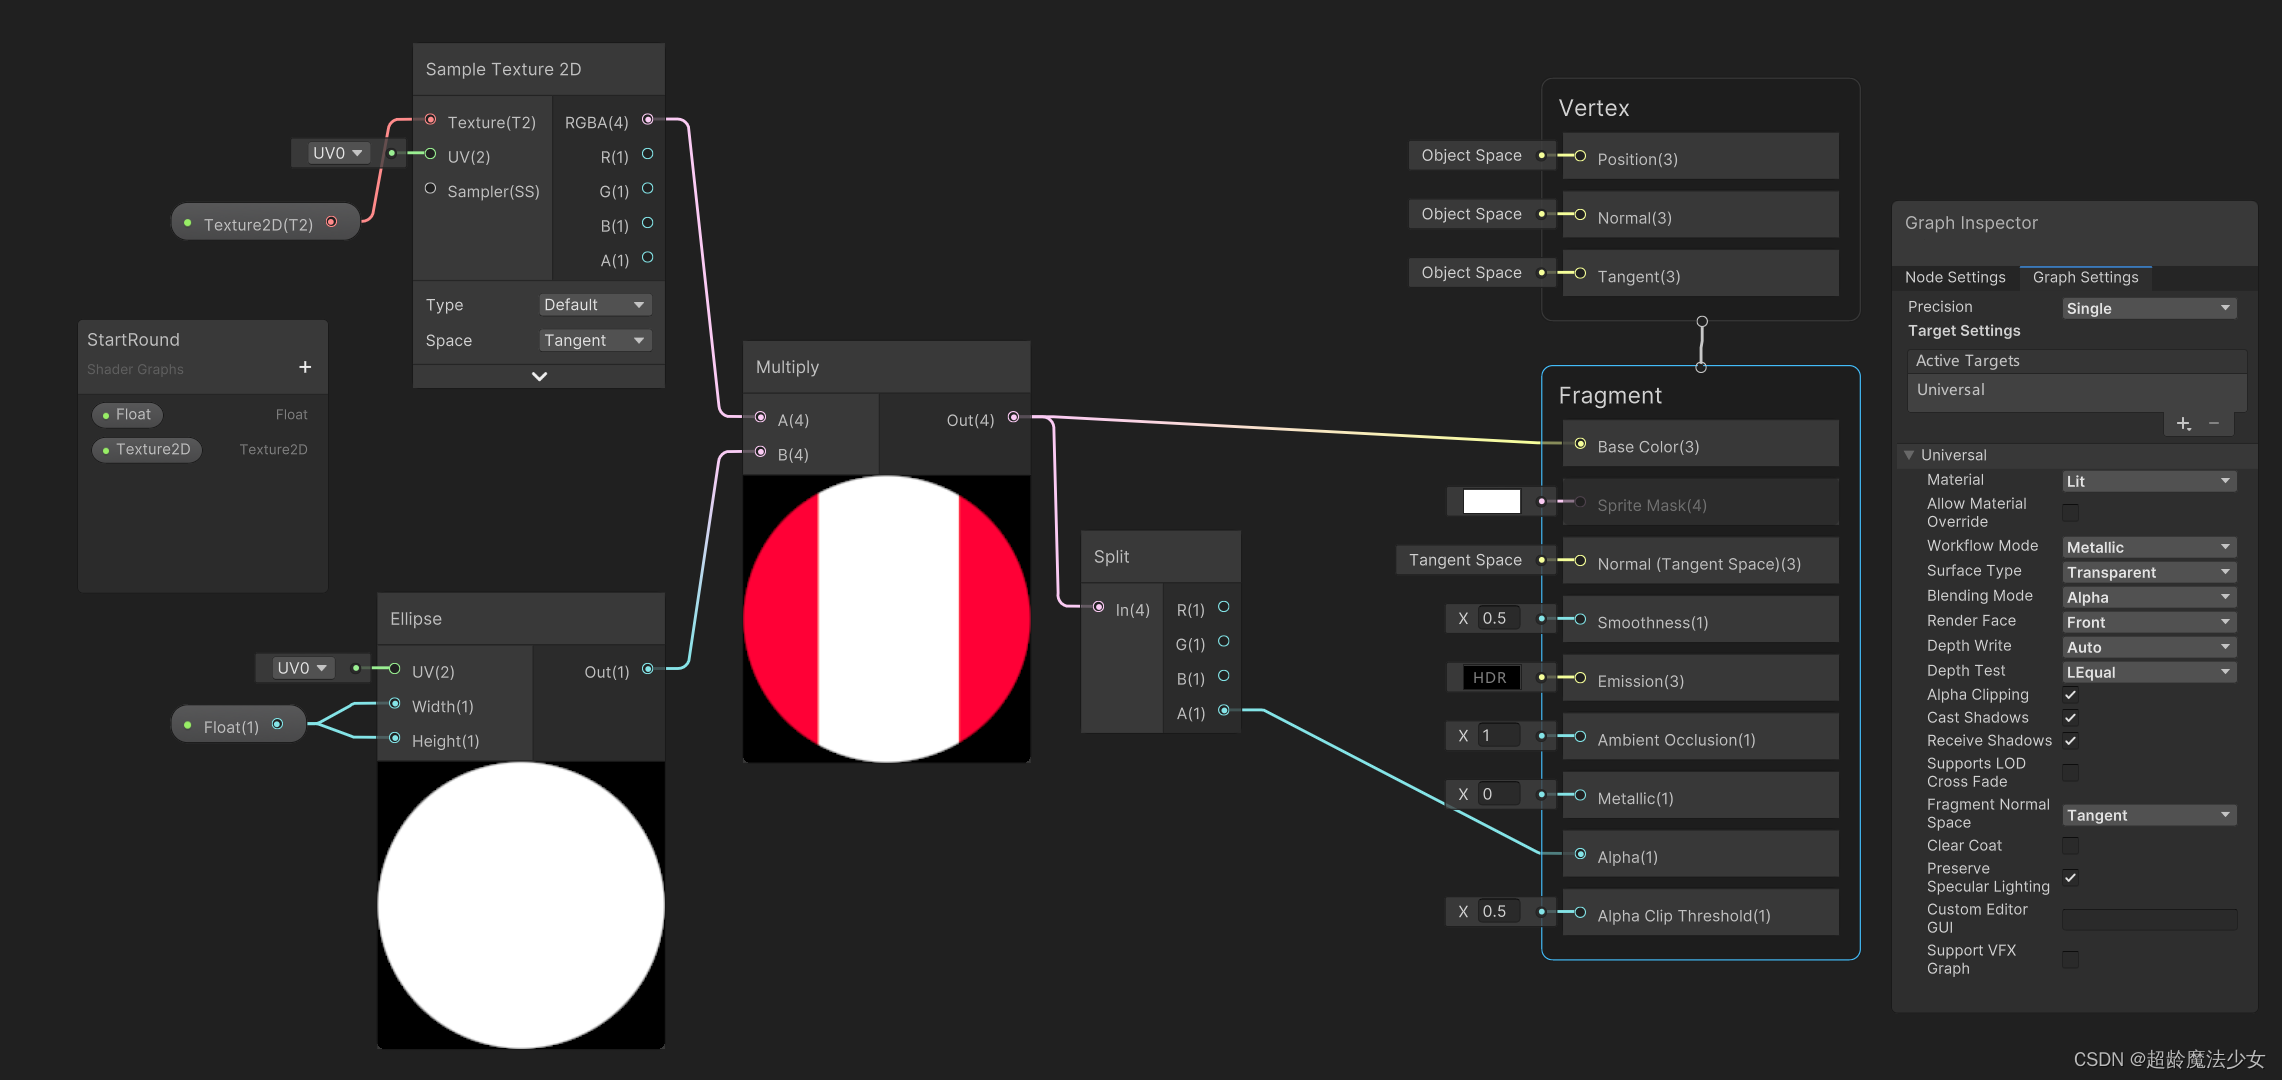Uncheck the Alpha Clipping checkbox

[x=2070, y=694]
